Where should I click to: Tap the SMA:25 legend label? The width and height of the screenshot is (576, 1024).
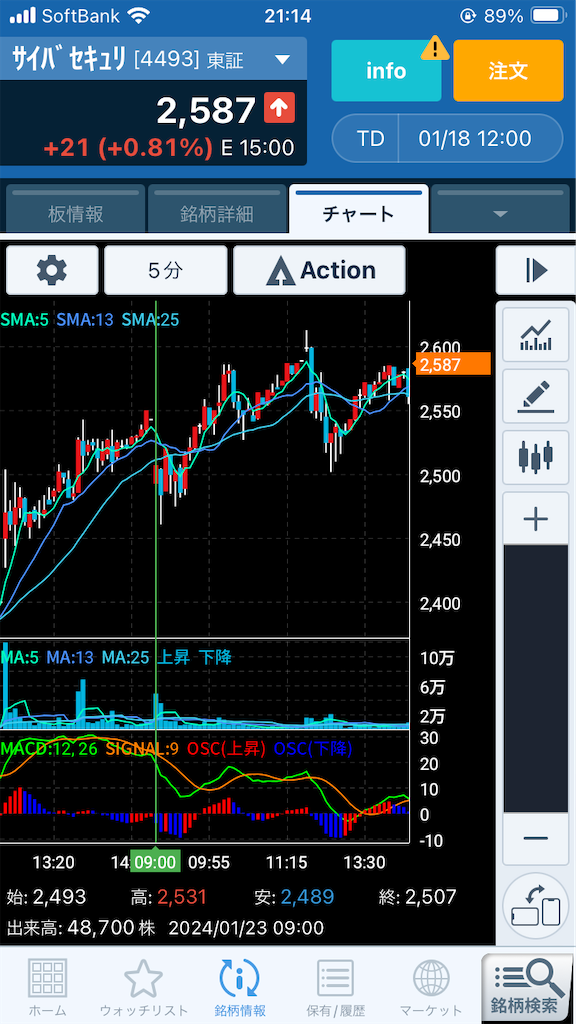tap(150, 319)
